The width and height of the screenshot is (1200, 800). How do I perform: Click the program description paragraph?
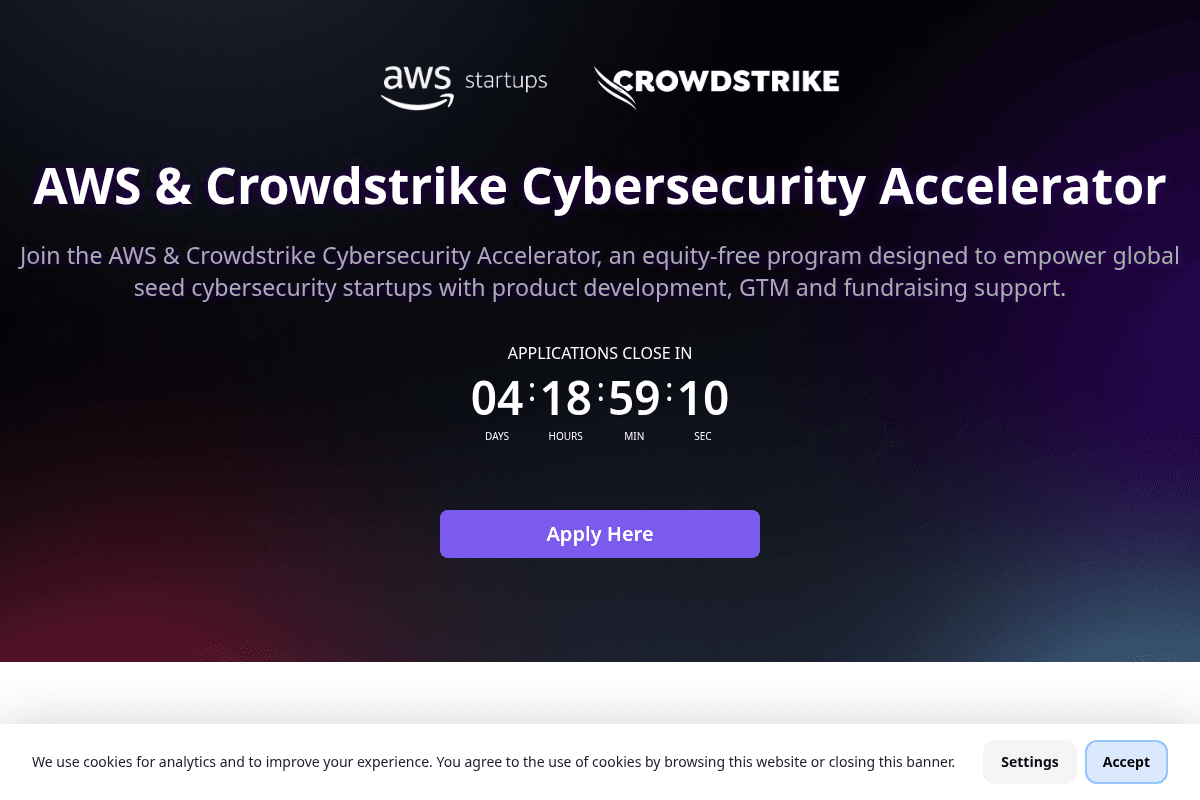[x=599, y=271]
